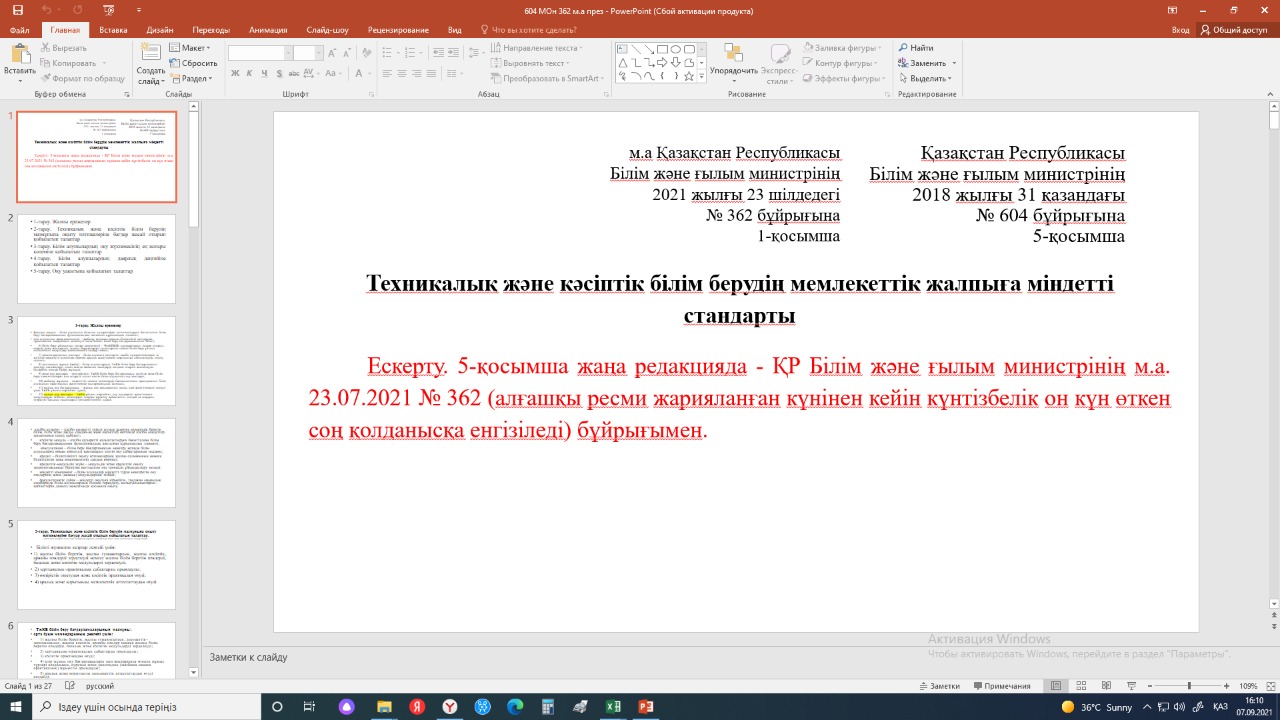The image size is (1280, 720).
Task: Open Layout (Макет) dropdown
Action: (190, 47)
